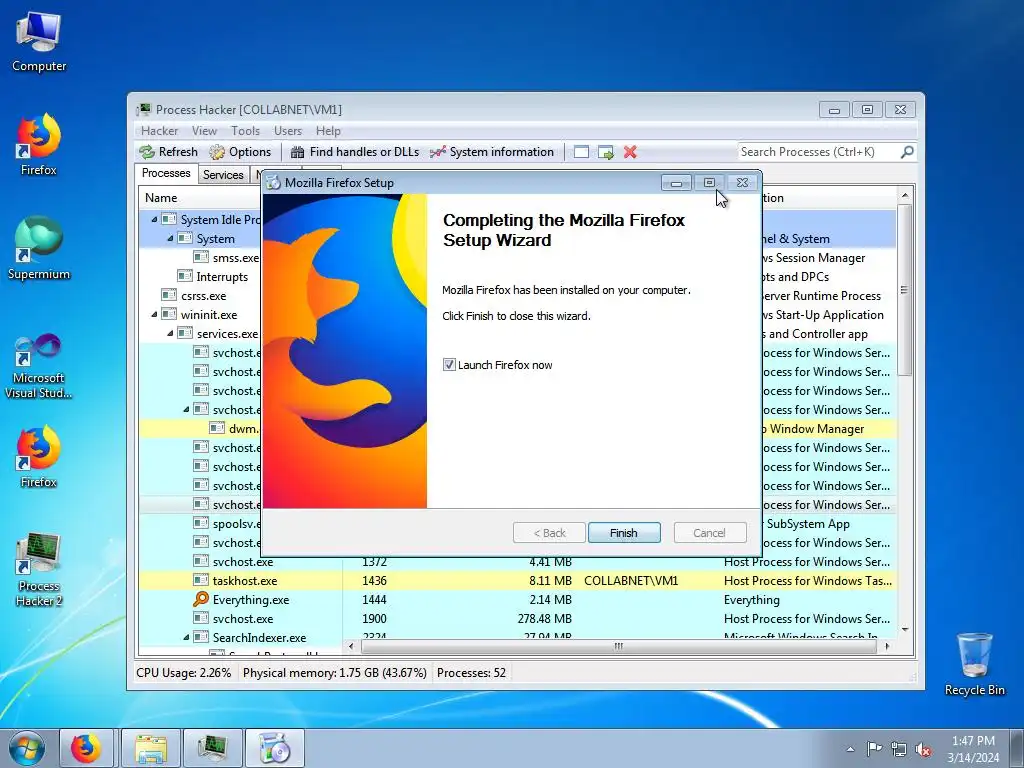This screenshot has height=768, width=1024.
Task: Select the Everything.exe process row
Action: (518, 600)
